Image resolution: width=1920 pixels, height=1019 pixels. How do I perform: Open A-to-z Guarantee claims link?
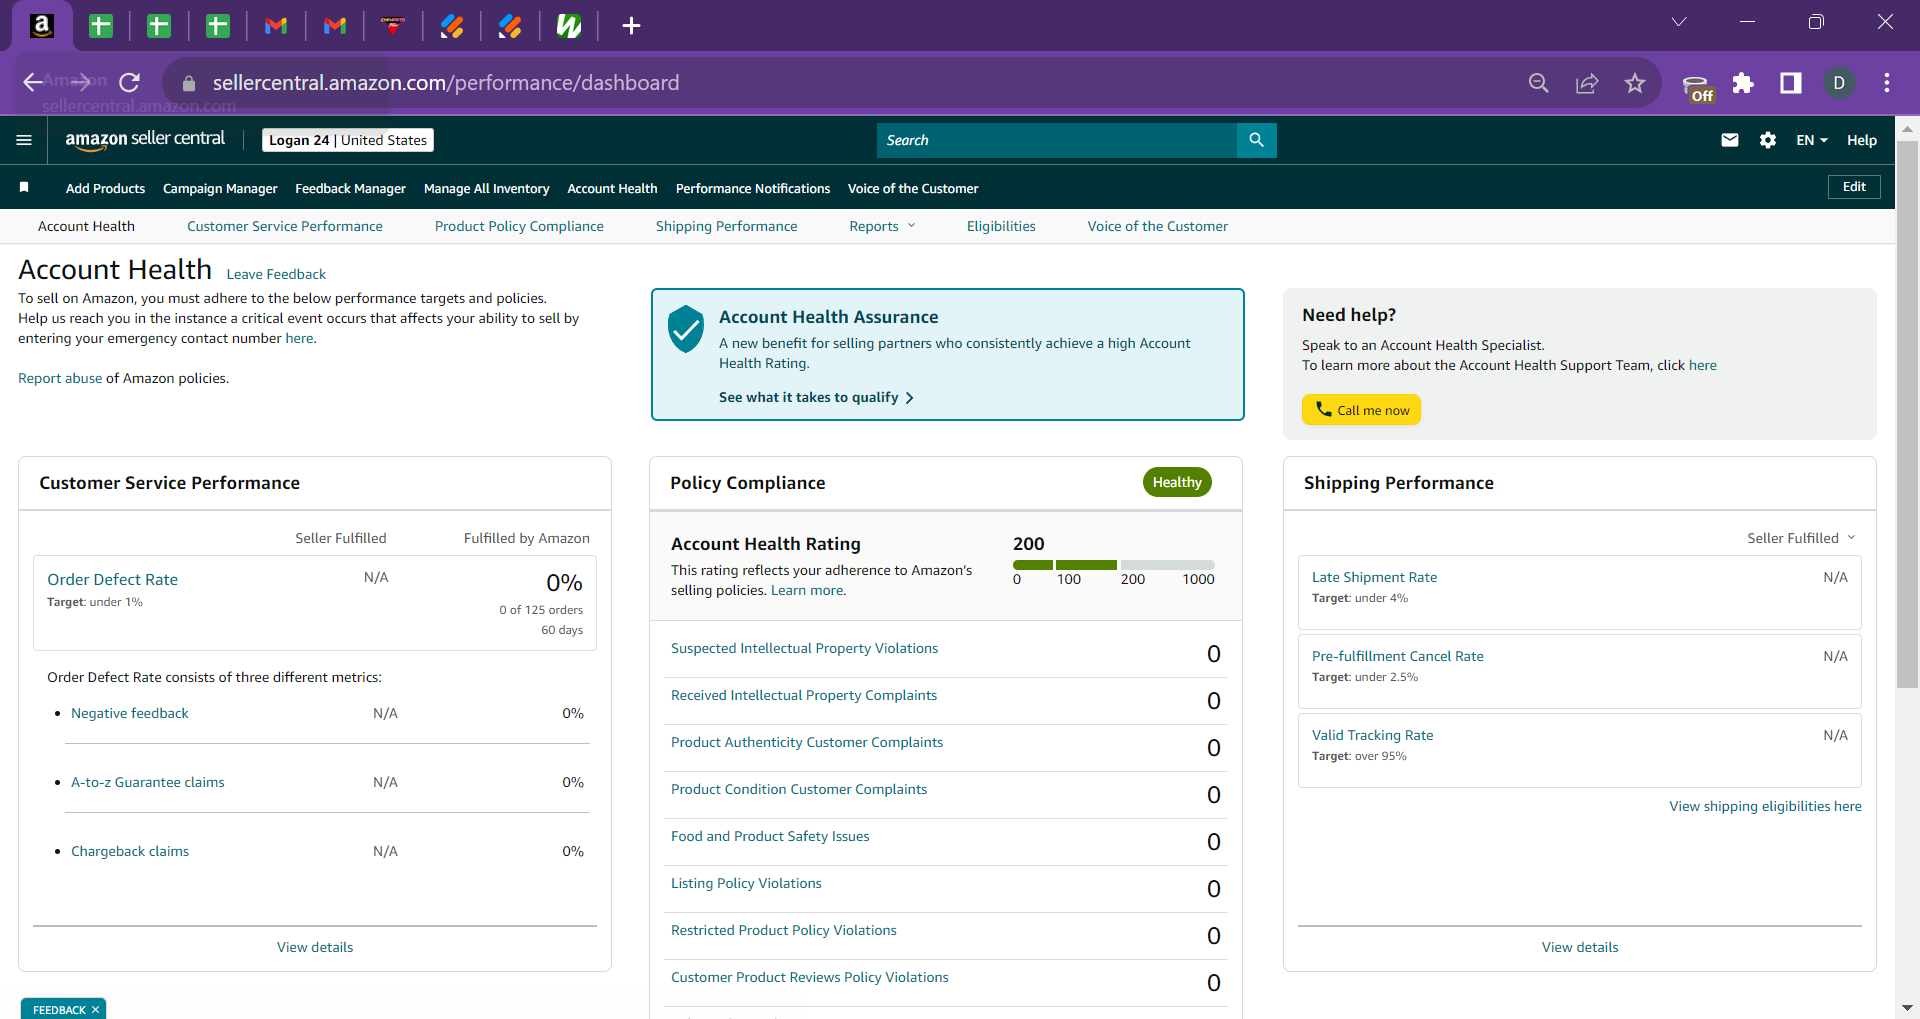click(148, 782)
